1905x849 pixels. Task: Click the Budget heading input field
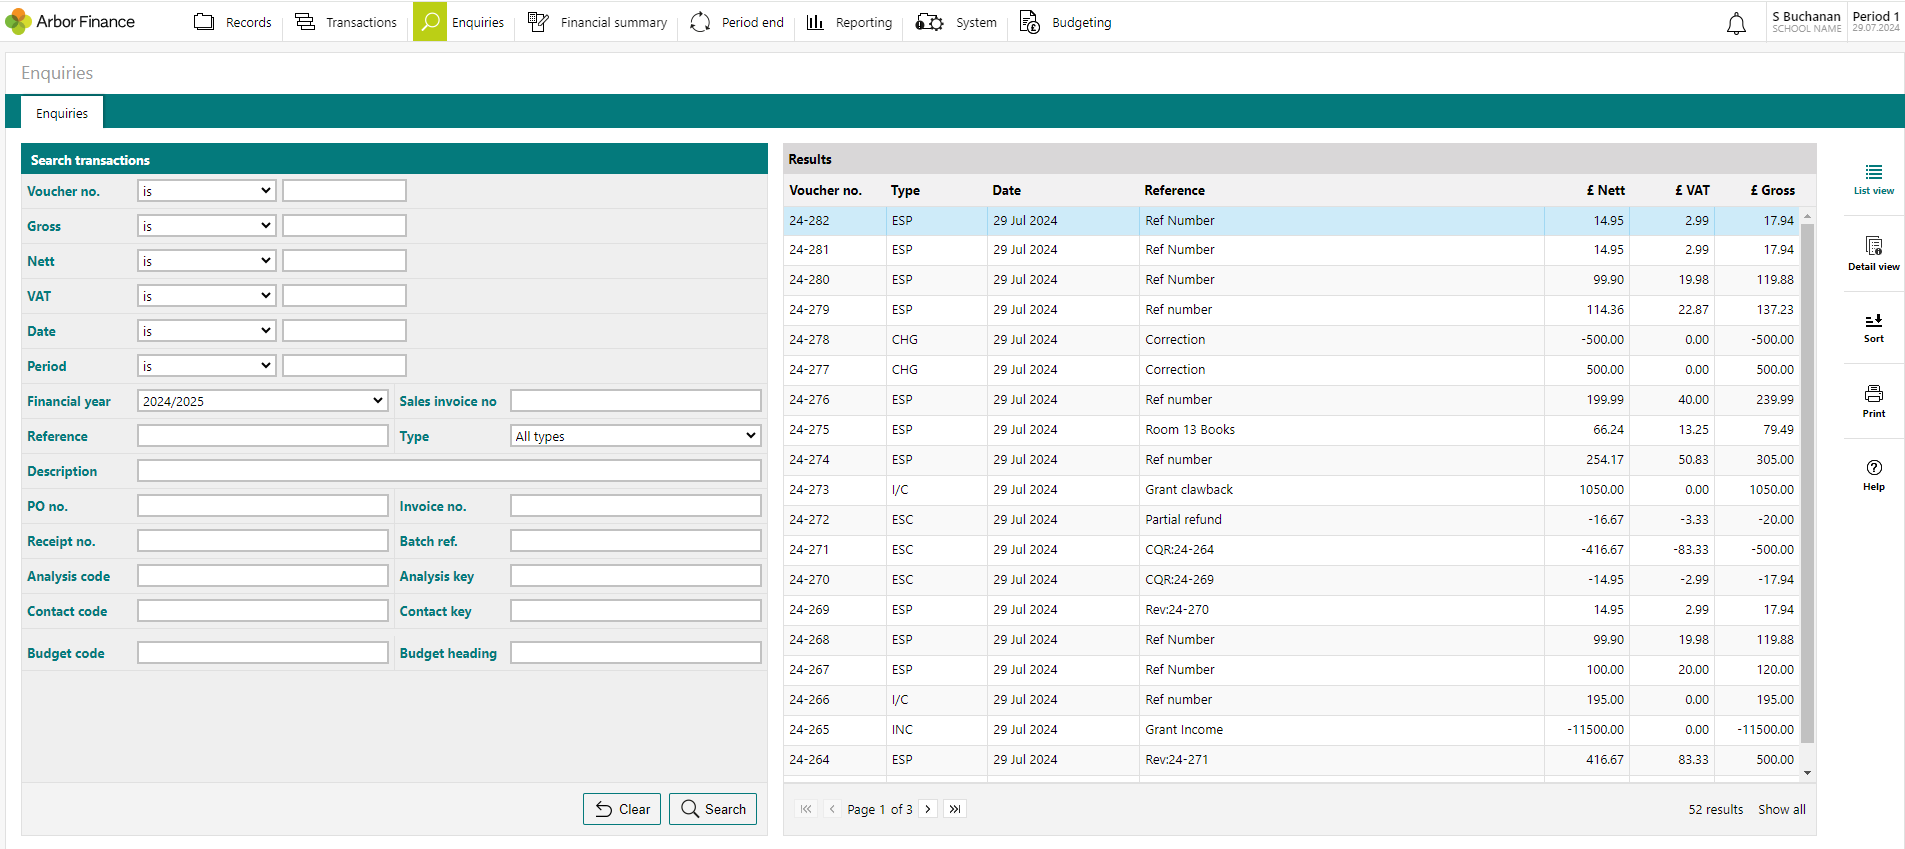pyautogui.click(x=635, y=653)
